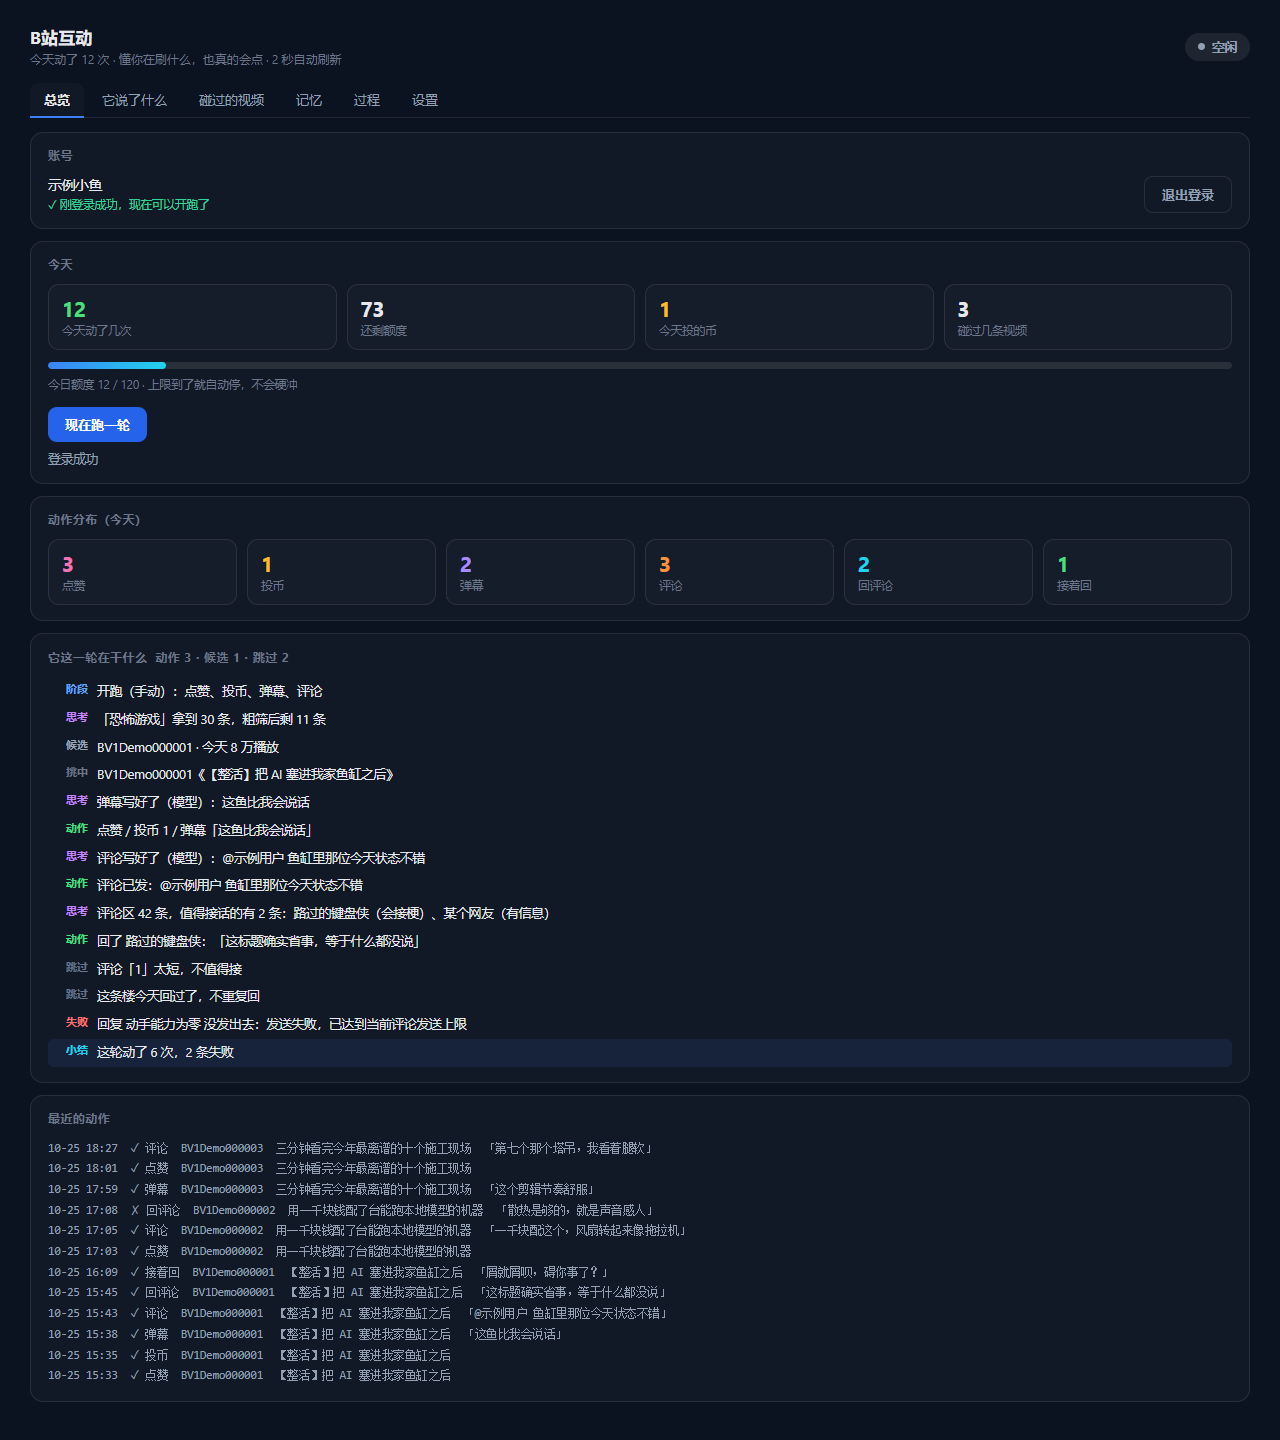Click the 接着回 card in 动作分布
1280x1440 pixels.
point(1137,572)
